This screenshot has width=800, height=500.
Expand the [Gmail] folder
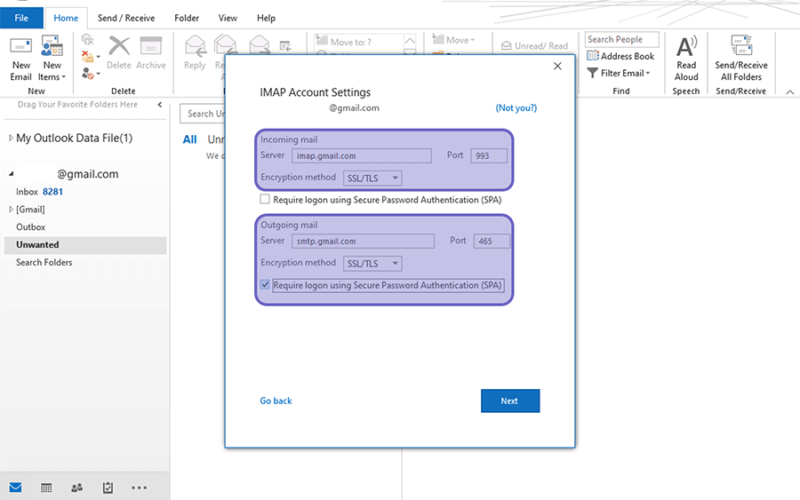click(11, 209)
